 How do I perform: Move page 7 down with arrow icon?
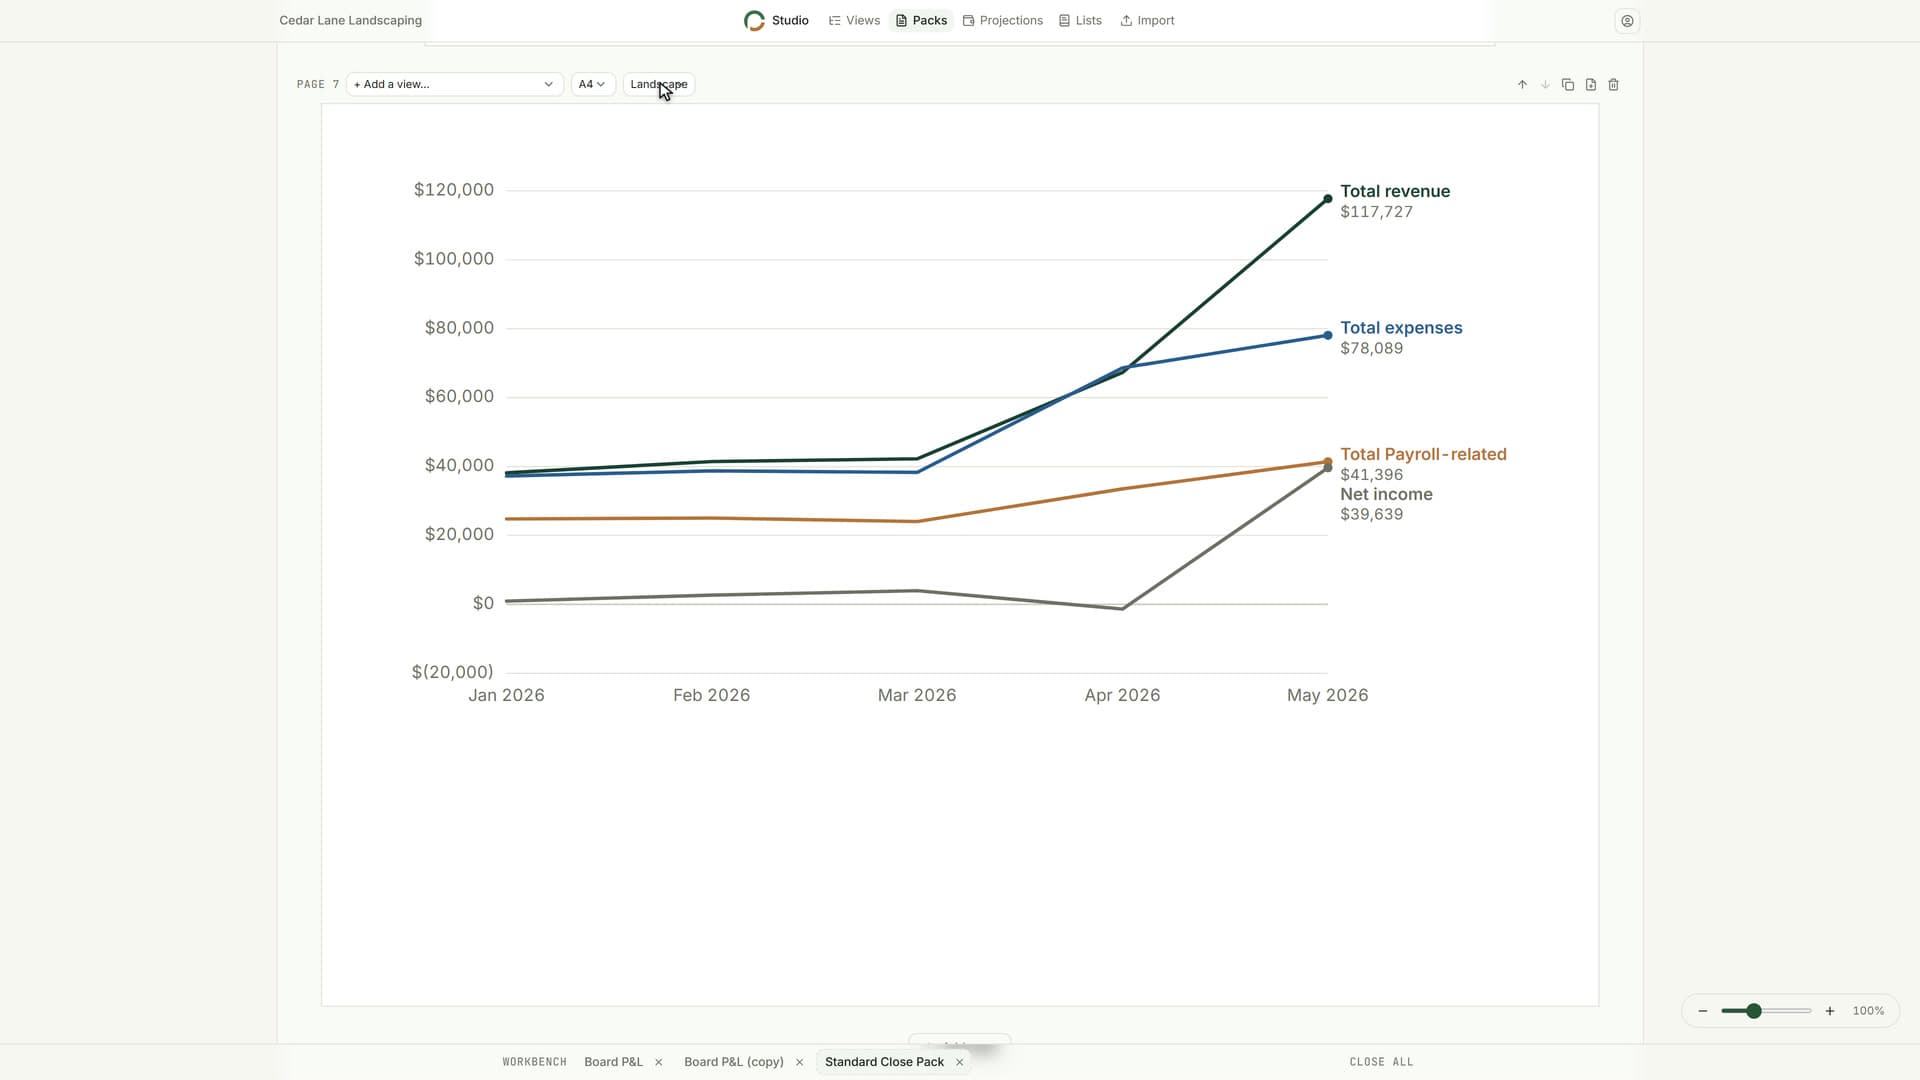1545,85
